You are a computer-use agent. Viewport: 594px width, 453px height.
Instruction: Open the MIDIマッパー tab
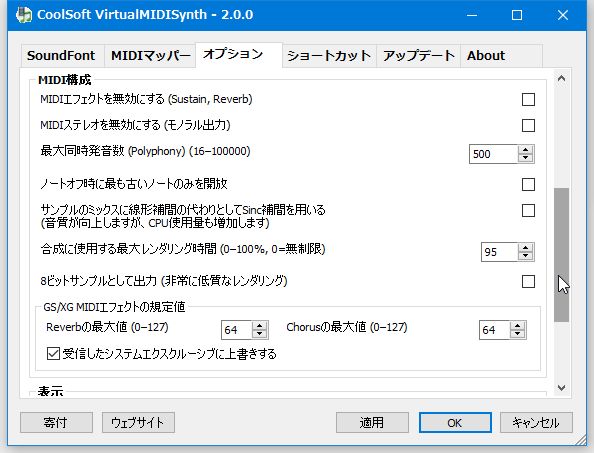click(x=150, y=56)
